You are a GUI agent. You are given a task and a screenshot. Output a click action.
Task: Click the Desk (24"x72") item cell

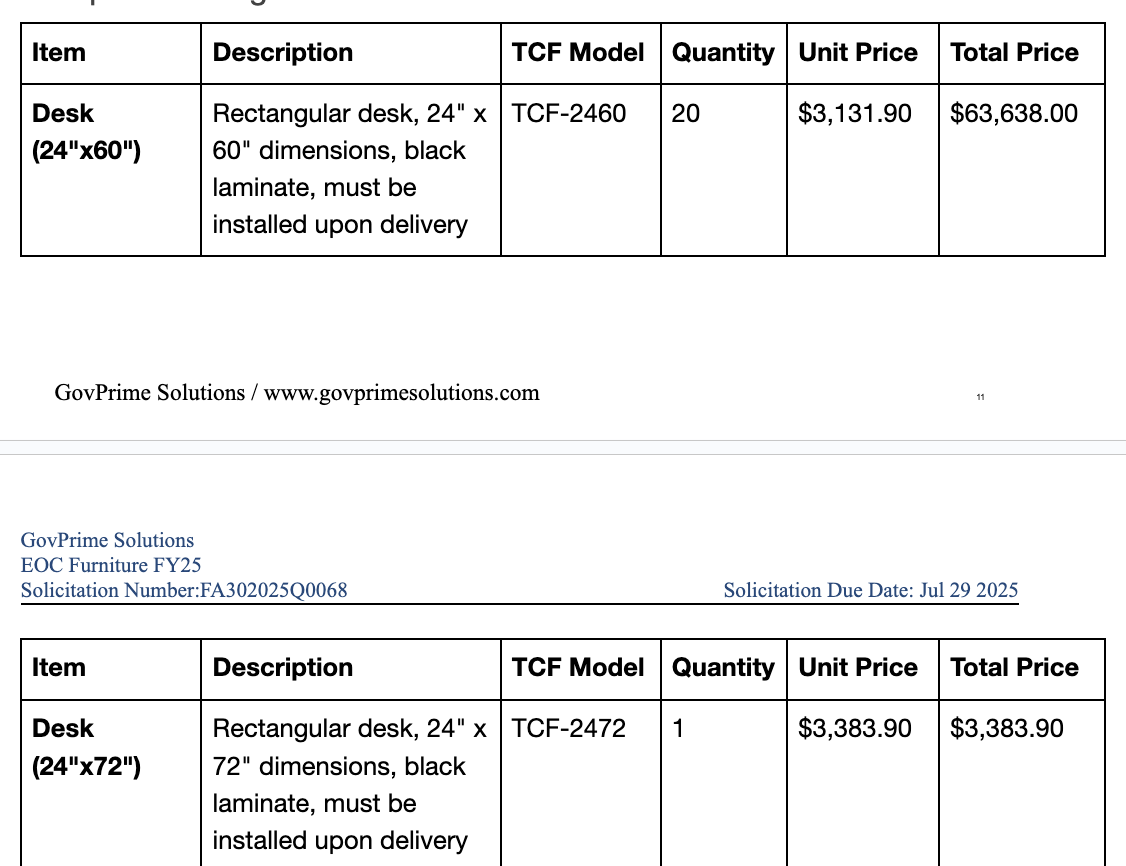pyautogui.click(x=111, y=783)
